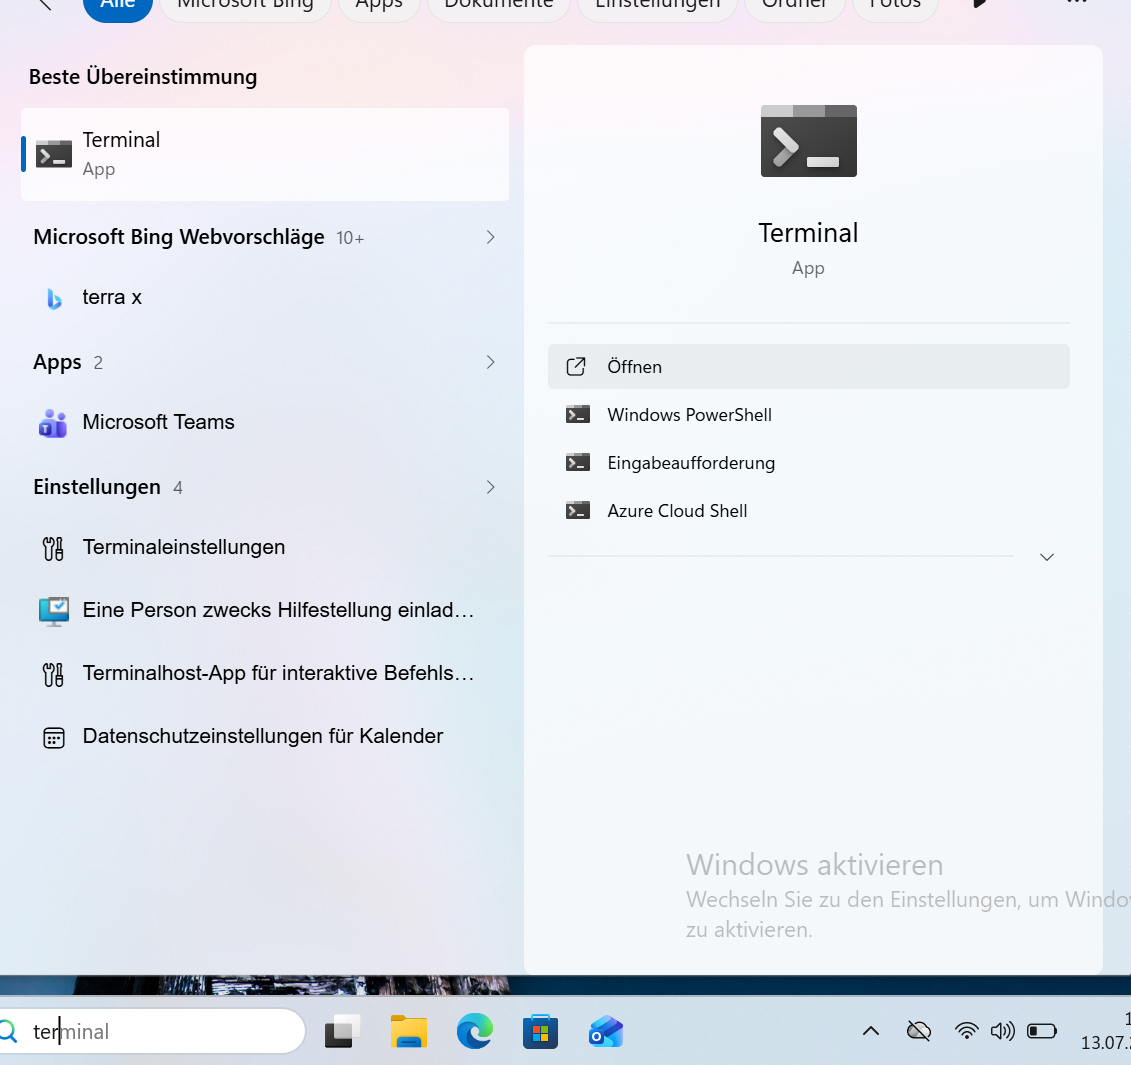Click the Terminaleinstellungen settings icon
Image resolution: width=1131 pixels, height=1065 pixels.
point(53,548)
